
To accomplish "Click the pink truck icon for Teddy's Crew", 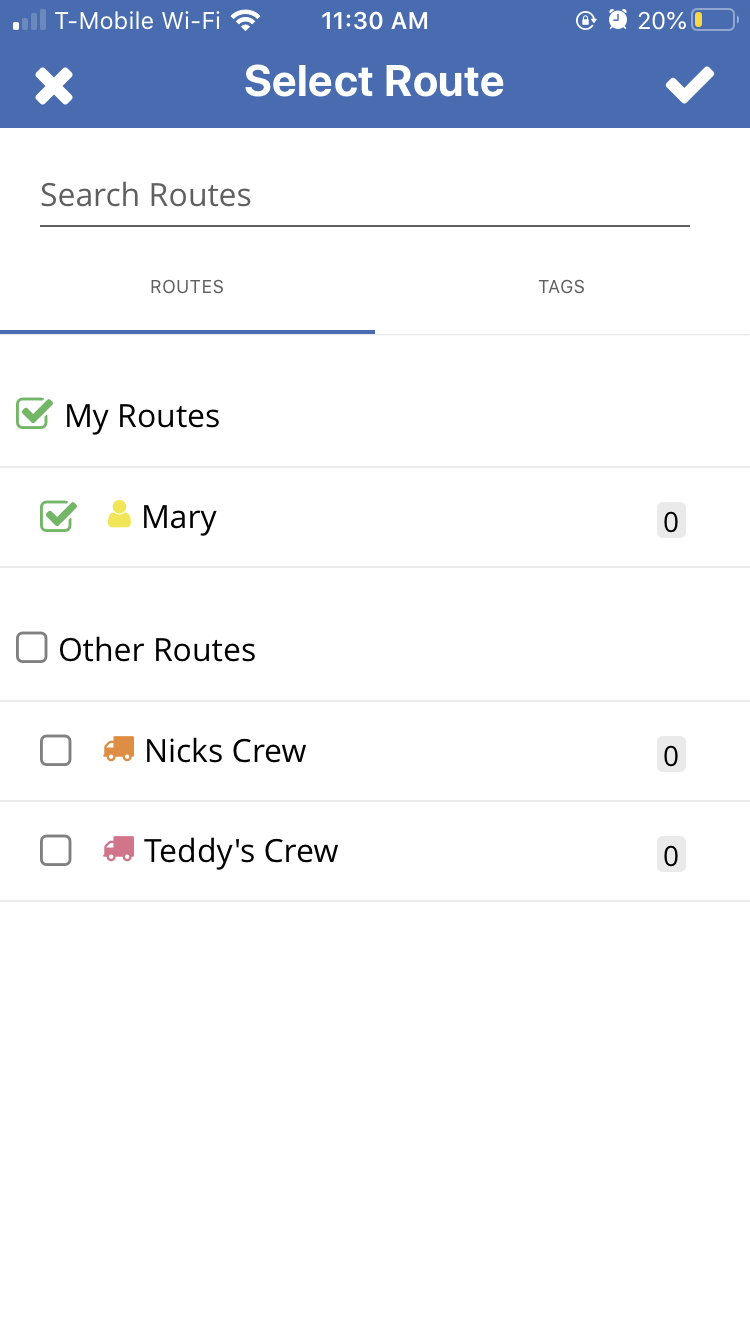I will [119, 849].
